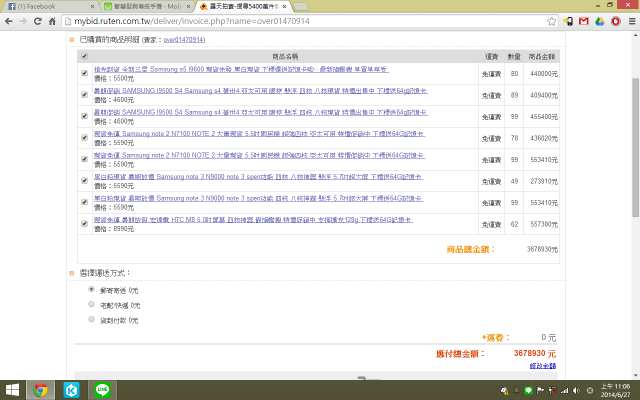Open the note 2 N7100 link in the 553410元 row
Viewport: 640px width, 400px height.
coord(260,155)
